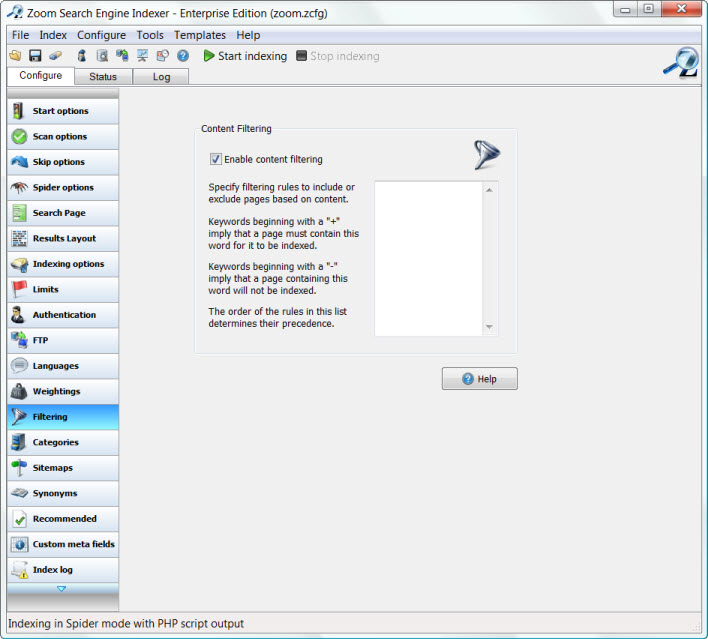Viewport: 708px width, 639px height.
Task: Click the magnifier document toolbar icon
Action: (102, 56)
